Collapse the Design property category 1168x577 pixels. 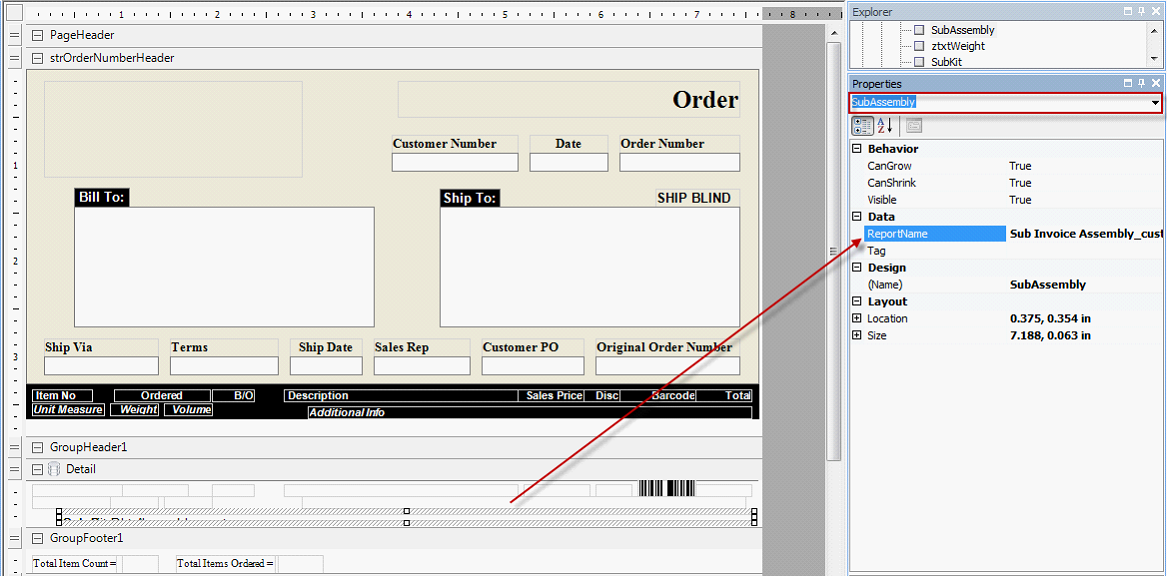point(857,267)
